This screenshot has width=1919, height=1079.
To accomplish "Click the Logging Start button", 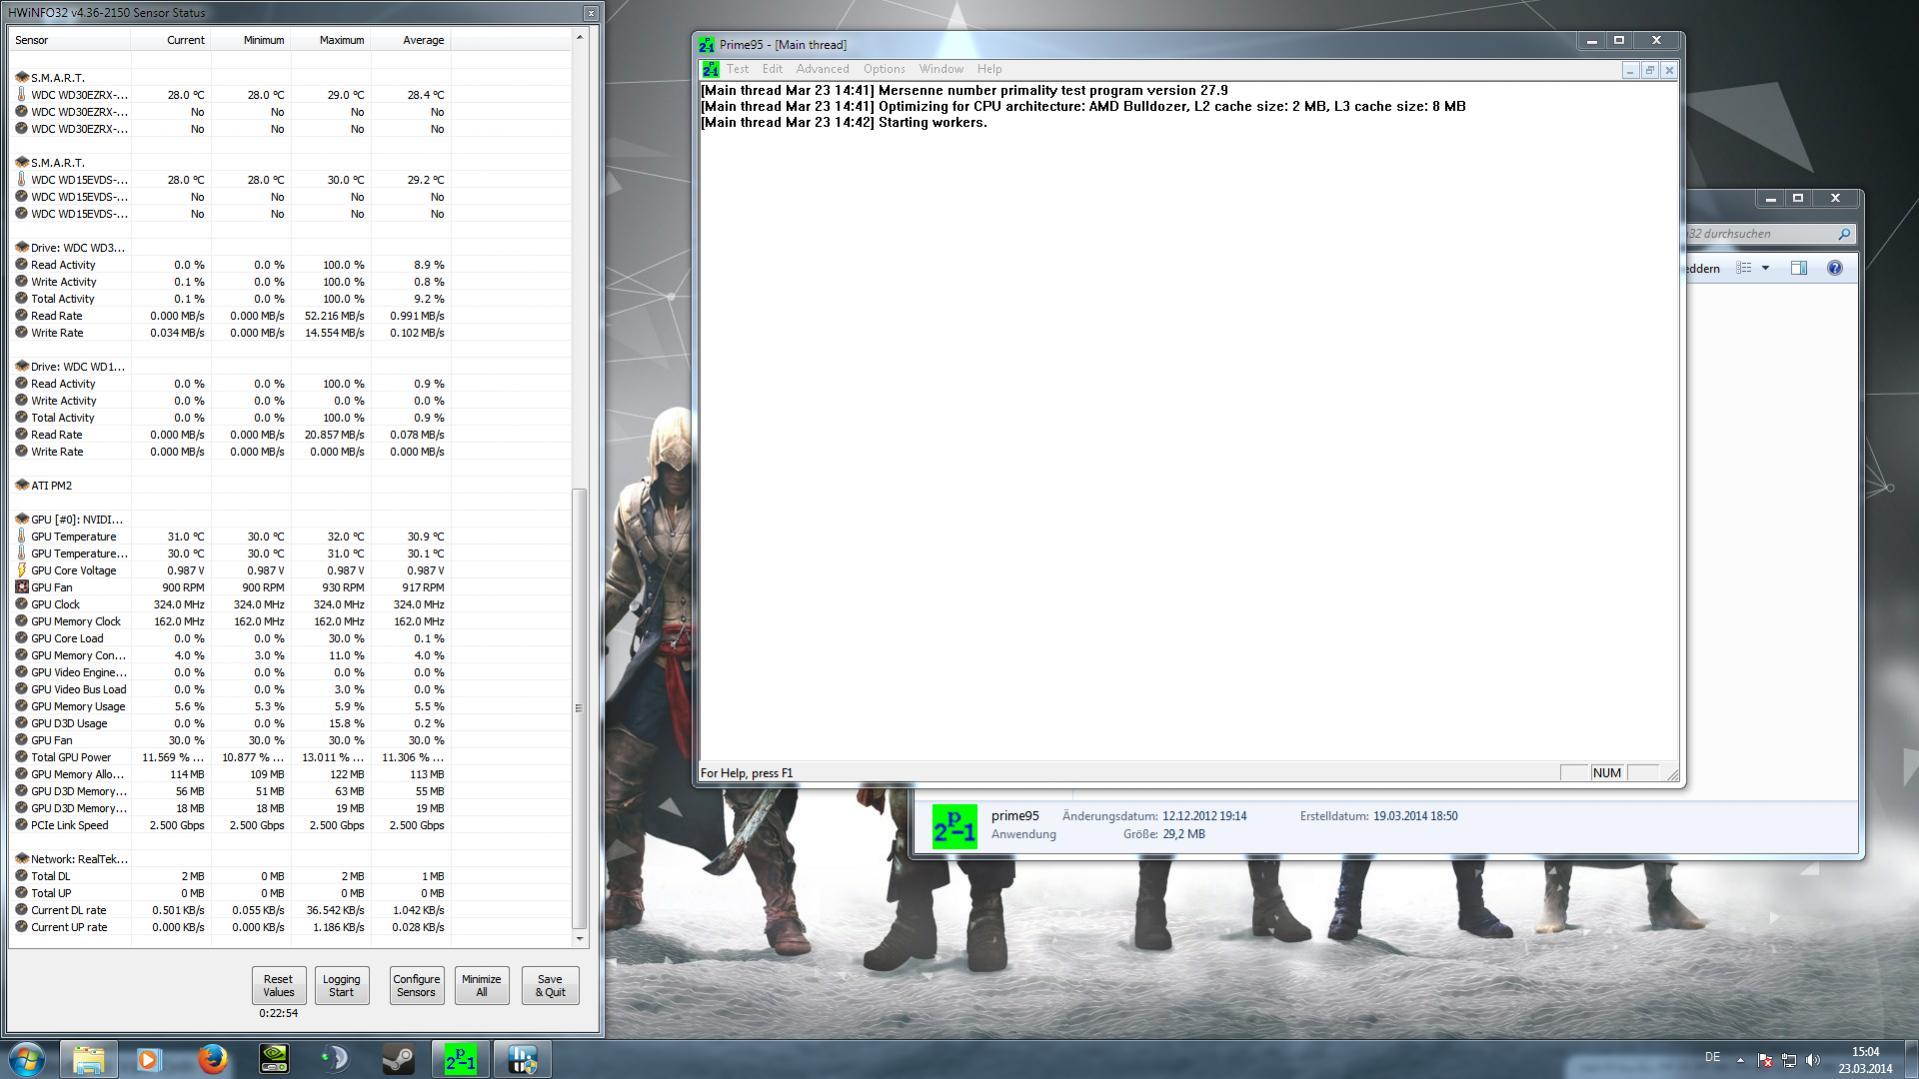I will pos(341,985).
